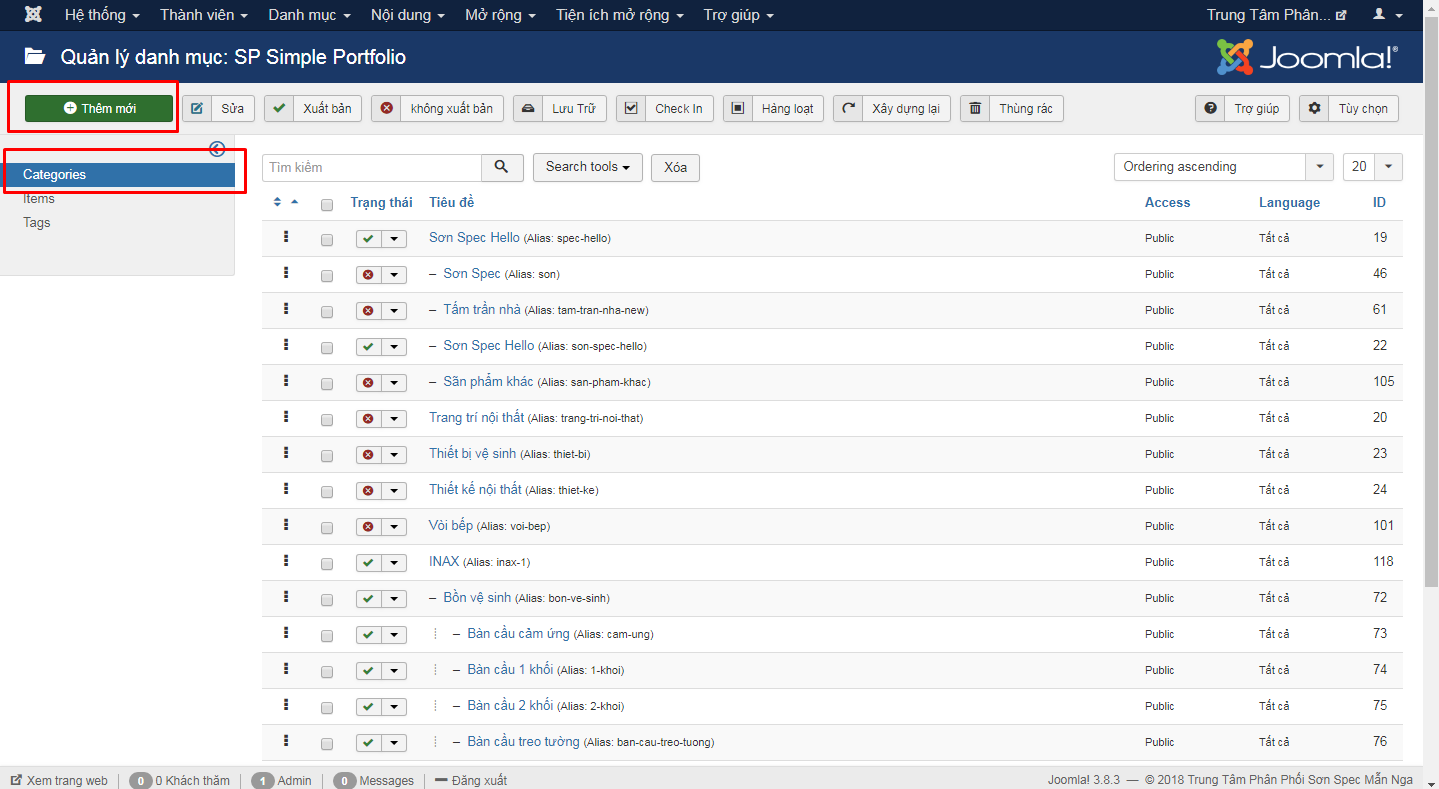The width and height of the screenshot is (1439, 789).
Task: Open the Nội dung menu
Action: (407, 15)
